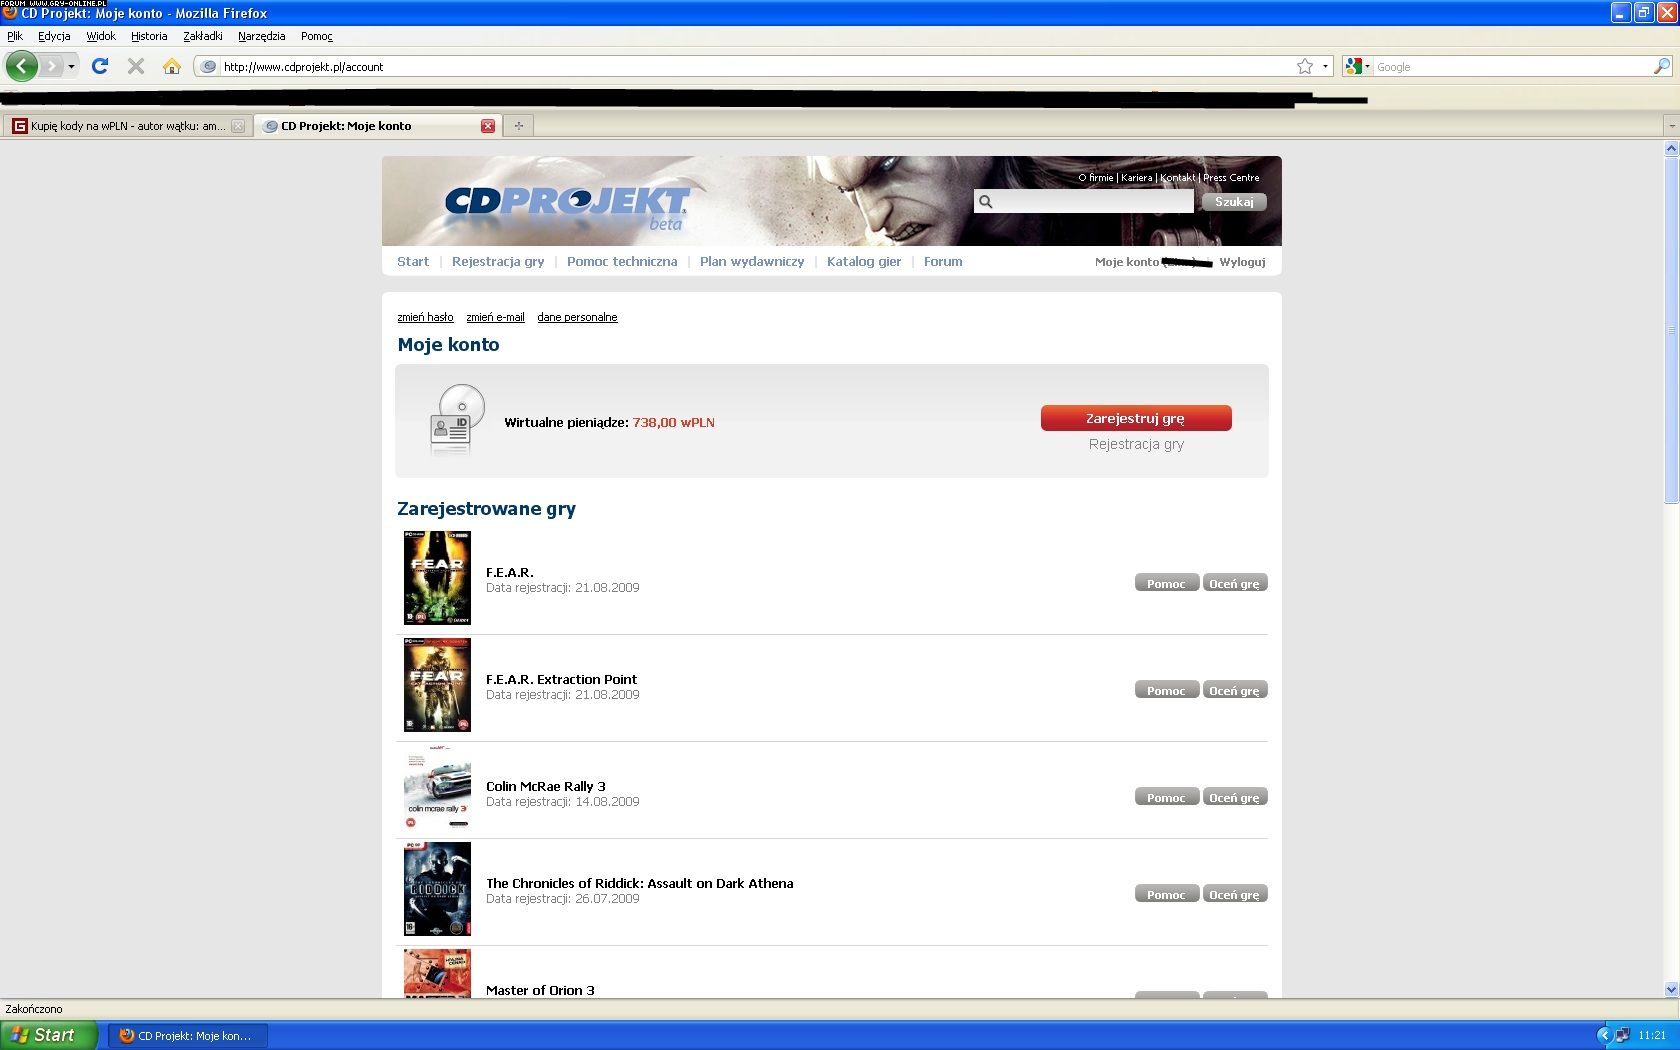This screenshot has width=1680, height=1050.
Task: Click the site identity icon in the address bar
Action: click(208, 67)
